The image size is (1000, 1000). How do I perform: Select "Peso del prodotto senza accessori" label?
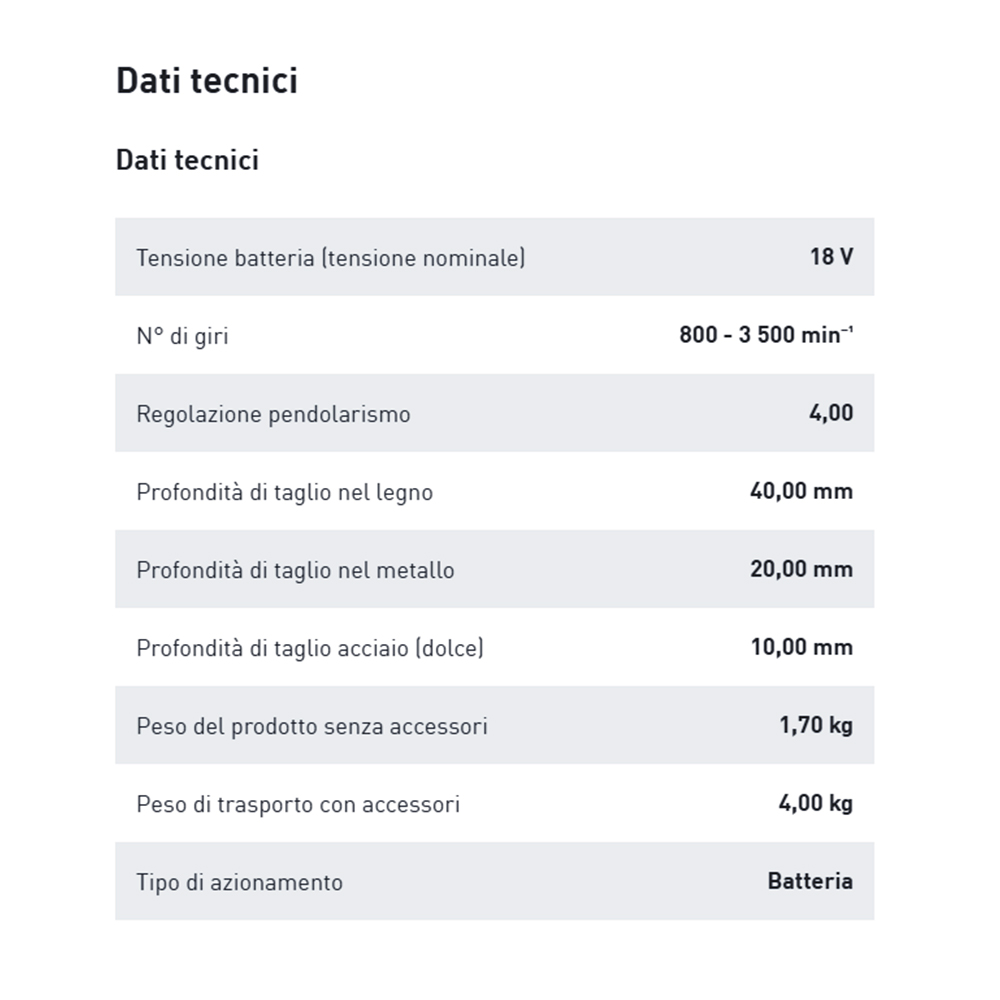tap(312, 726)
